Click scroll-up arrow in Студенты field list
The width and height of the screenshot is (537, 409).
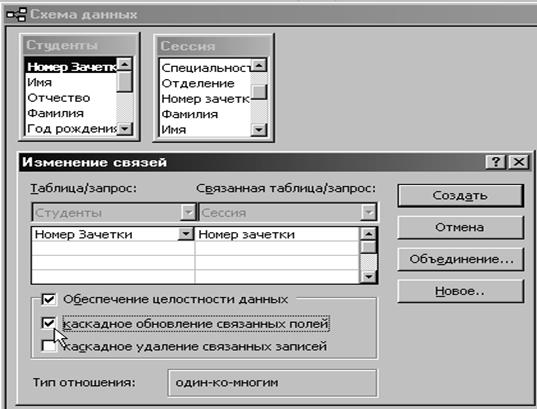tap(124, 64)
